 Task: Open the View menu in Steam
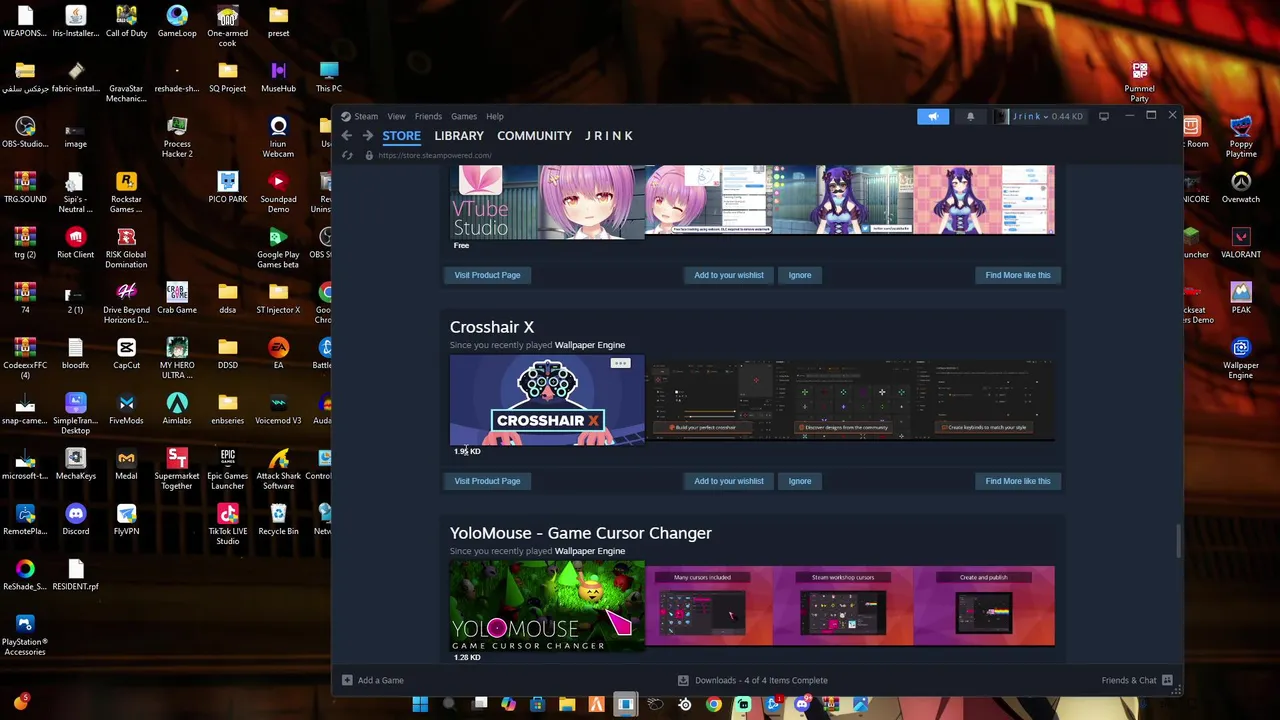[x=396, y=116]
